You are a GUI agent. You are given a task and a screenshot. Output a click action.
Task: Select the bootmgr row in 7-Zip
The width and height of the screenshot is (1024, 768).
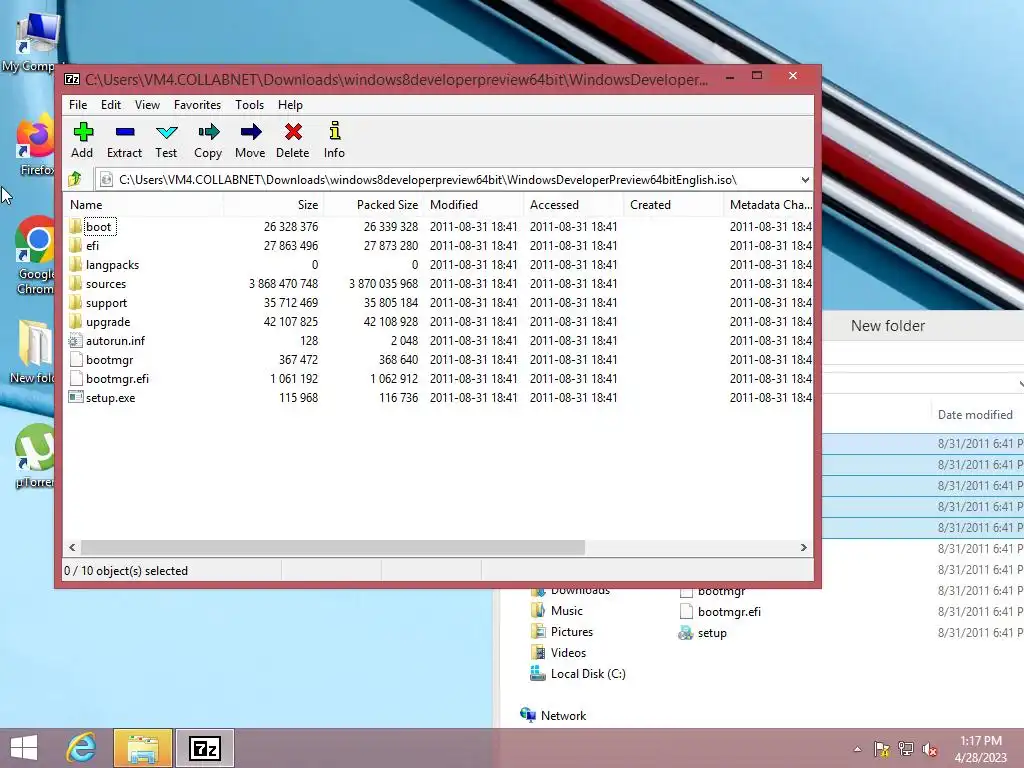tap(438, 359)
